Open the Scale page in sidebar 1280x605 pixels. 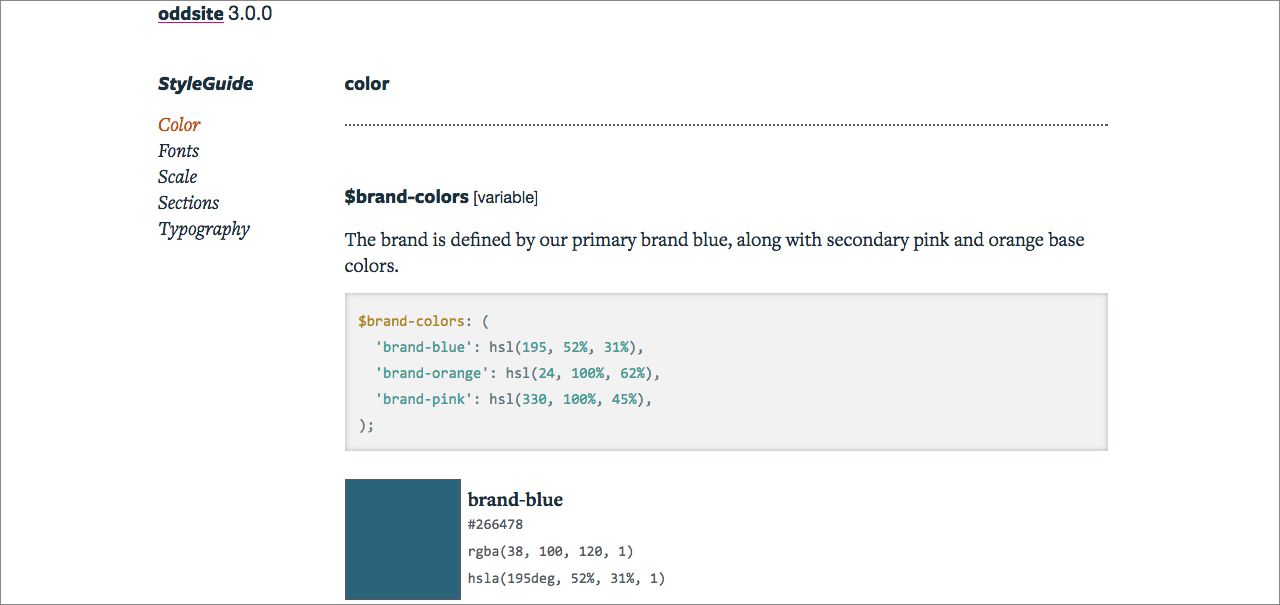tap(177, 177)
